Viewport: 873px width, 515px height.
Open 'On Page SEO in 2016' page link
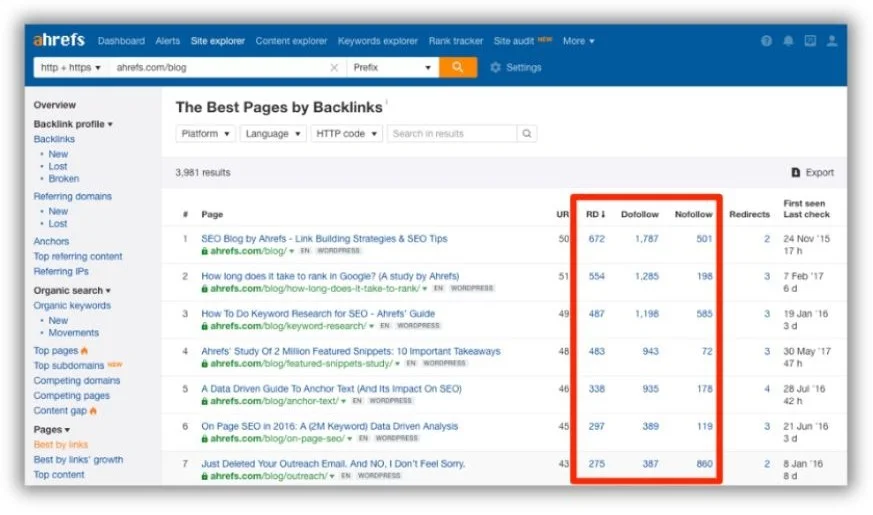[x=330, y=426]
